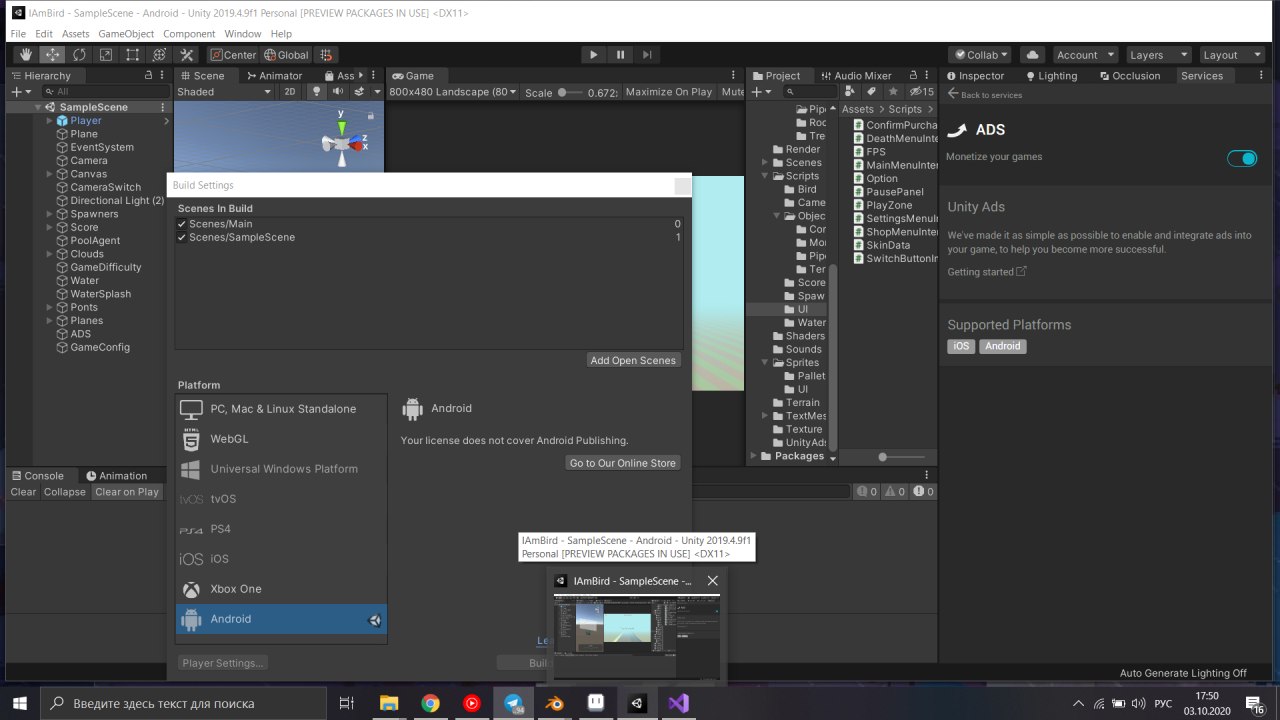Switch to Lighting tab
This screenshot has height=720, width=1280.
(x=1051, y=75)
